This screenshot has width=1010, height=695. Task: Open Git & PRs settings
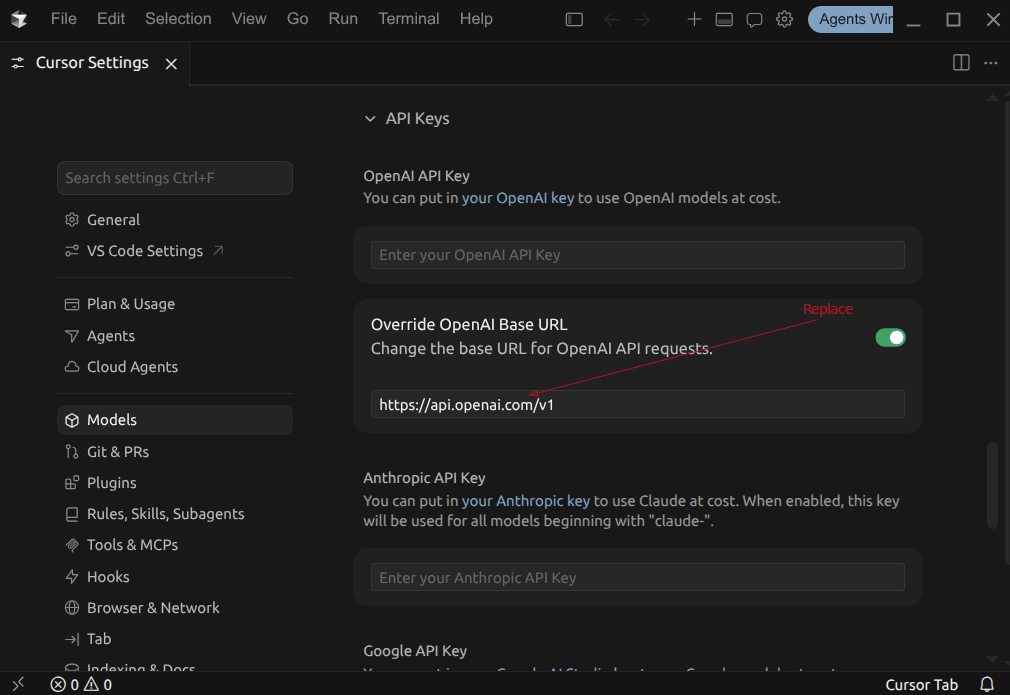(175, 452)
